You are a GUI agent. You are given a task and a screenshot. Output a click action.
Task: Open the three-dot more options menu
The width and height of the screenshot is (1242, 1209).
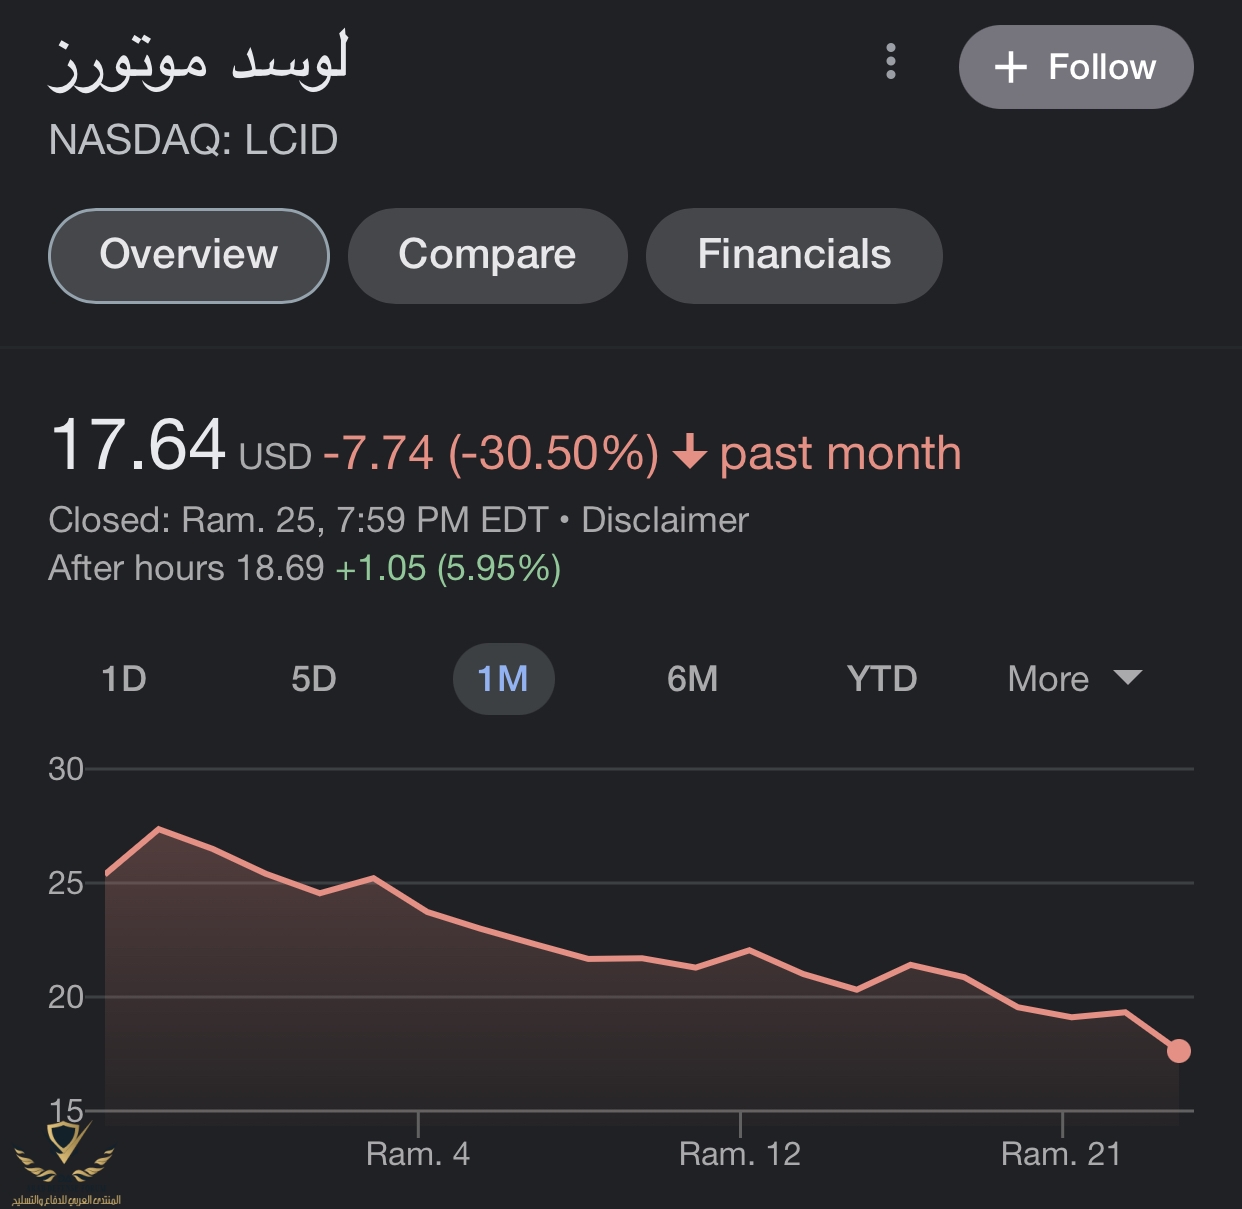point(891,62)
